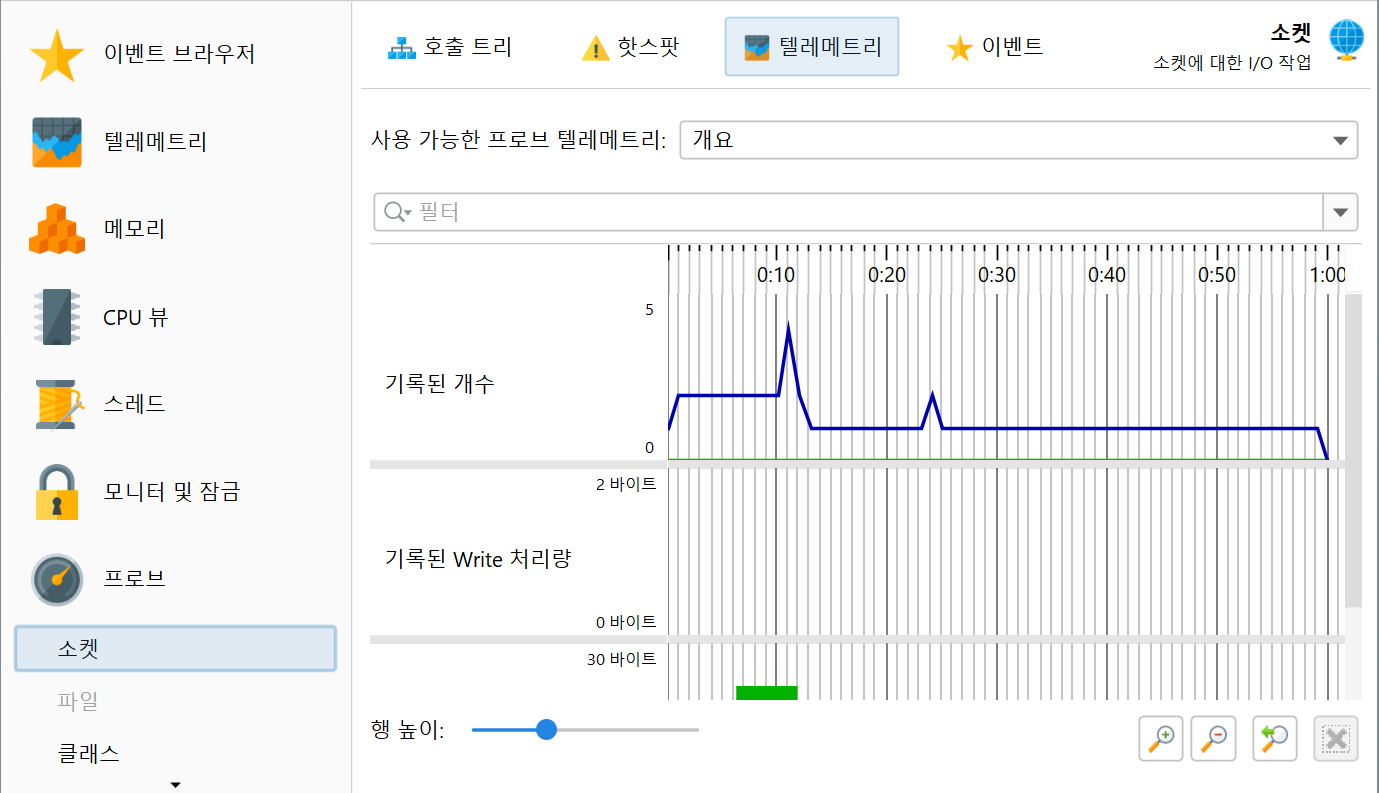Select the 텔레메트리 tab in top bar
The image size is (1379, 793).
(x=812, y=46)
